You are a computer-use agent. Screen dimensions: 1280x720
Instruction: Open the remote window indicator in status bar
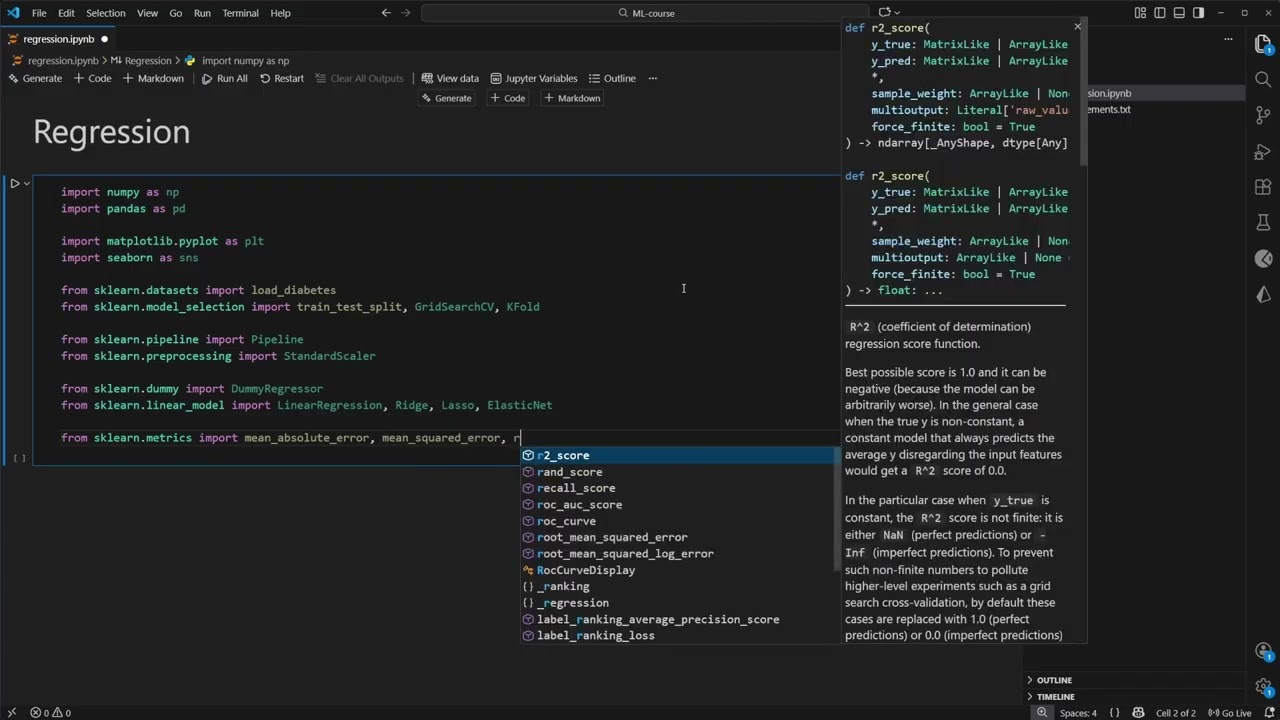(12, 713)
